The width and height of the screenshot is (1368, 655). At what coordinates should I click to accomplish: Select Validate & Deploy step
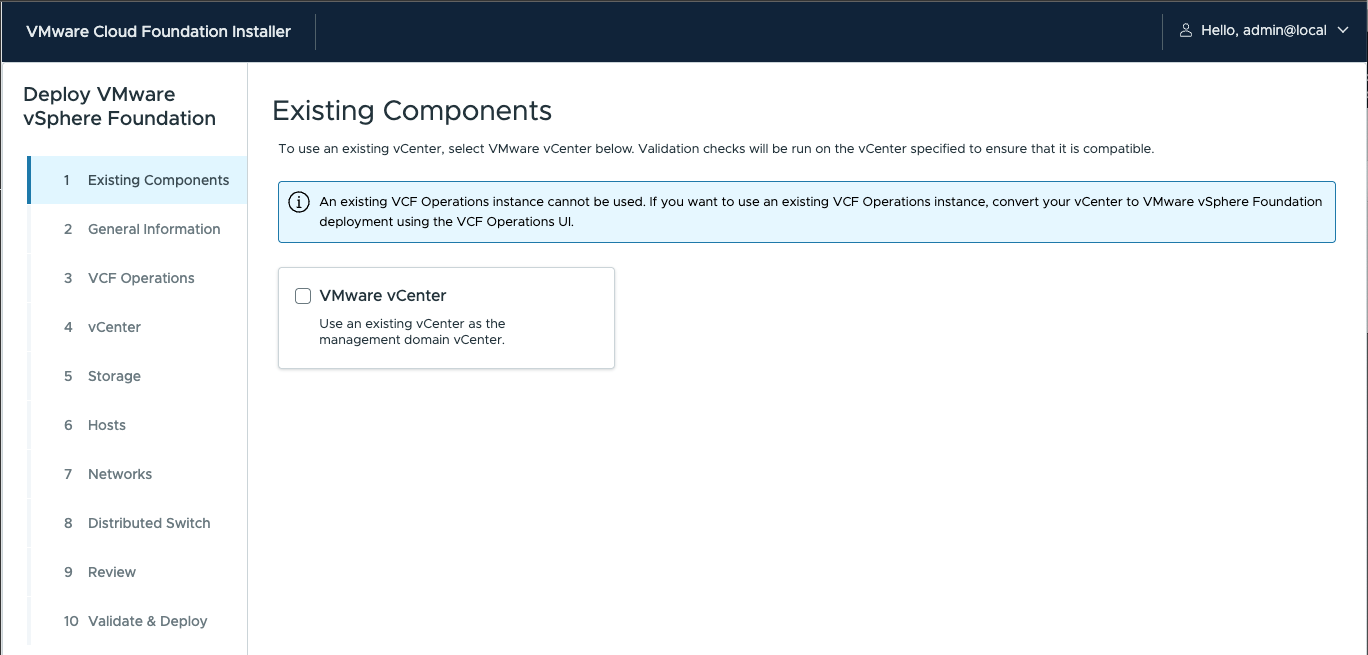(x=147, y=621)
